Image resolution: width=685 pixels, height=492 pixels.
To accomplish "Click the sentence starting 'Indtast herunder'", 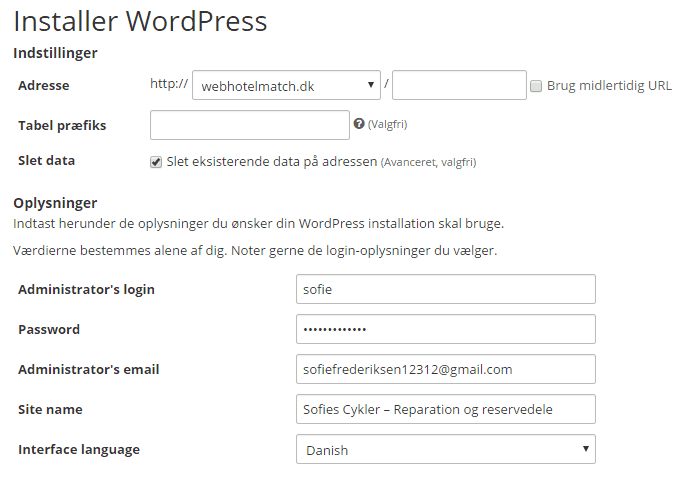I will [259, 224].
